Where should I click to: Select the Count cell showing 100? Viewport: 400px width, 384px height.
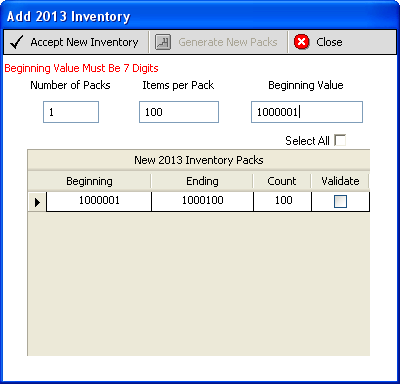[283, 201]
